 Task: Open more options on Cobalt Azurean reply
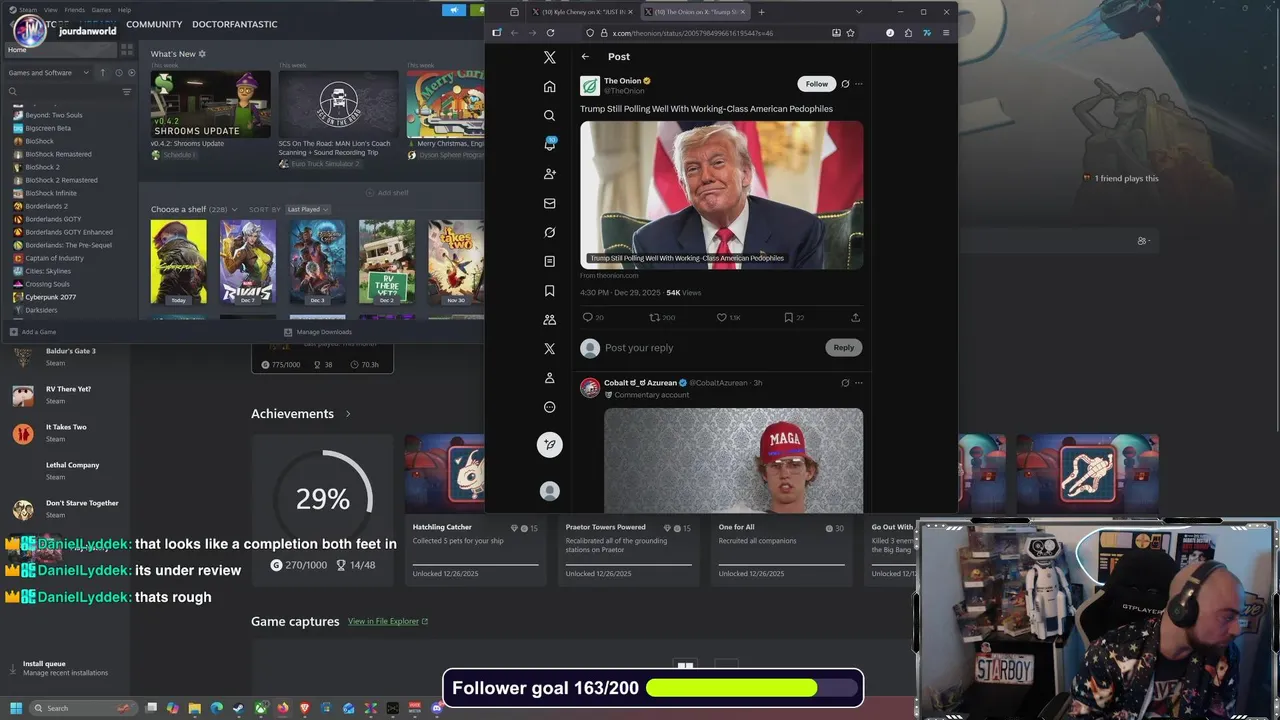(859, 383)
